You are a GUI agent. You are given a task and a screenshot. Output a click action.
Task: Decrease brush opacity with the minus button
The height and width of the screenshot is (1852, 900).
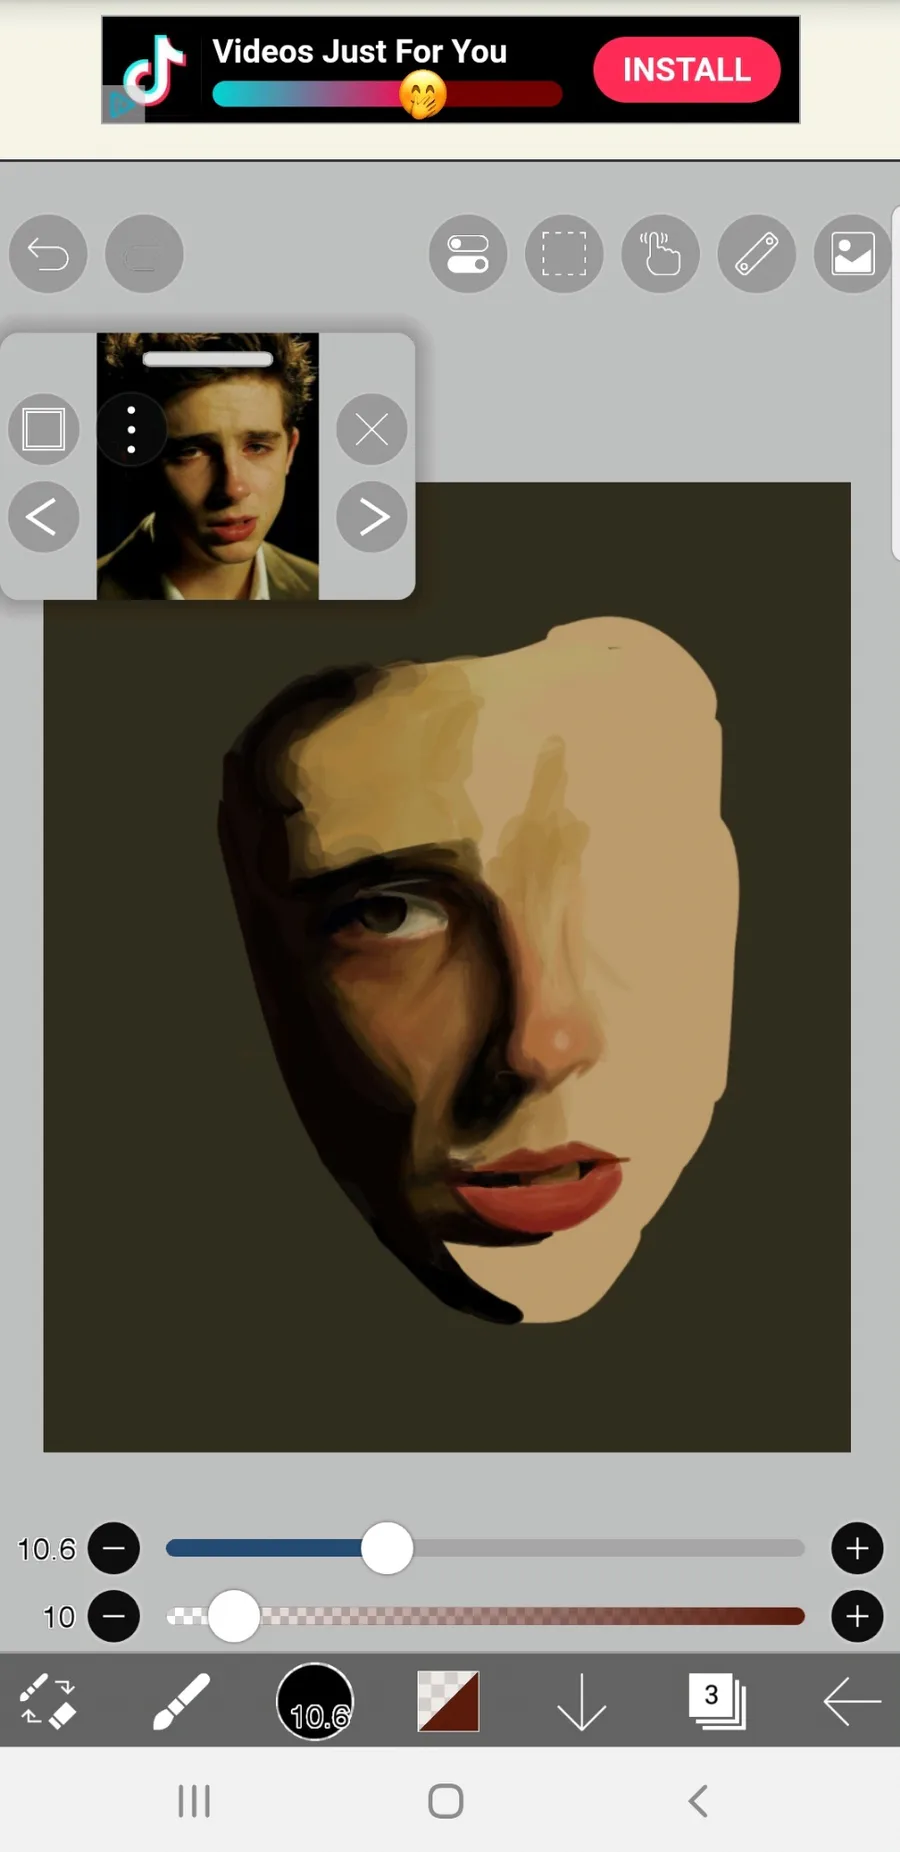pos(114,1617)
